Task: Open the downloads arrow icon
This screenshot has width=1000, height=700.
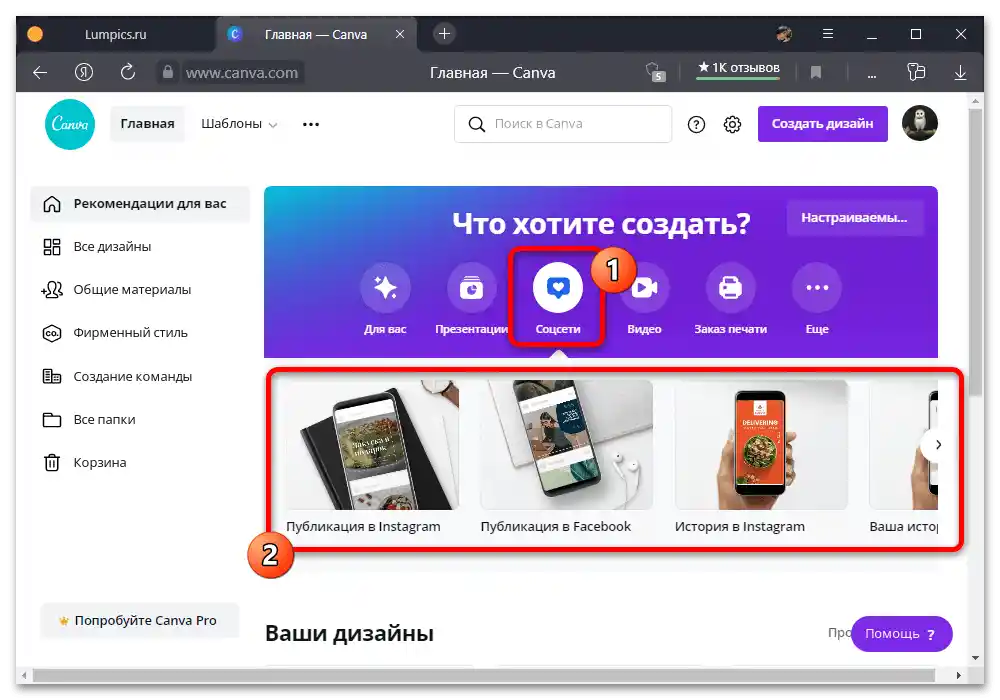Action: point(960,73)
